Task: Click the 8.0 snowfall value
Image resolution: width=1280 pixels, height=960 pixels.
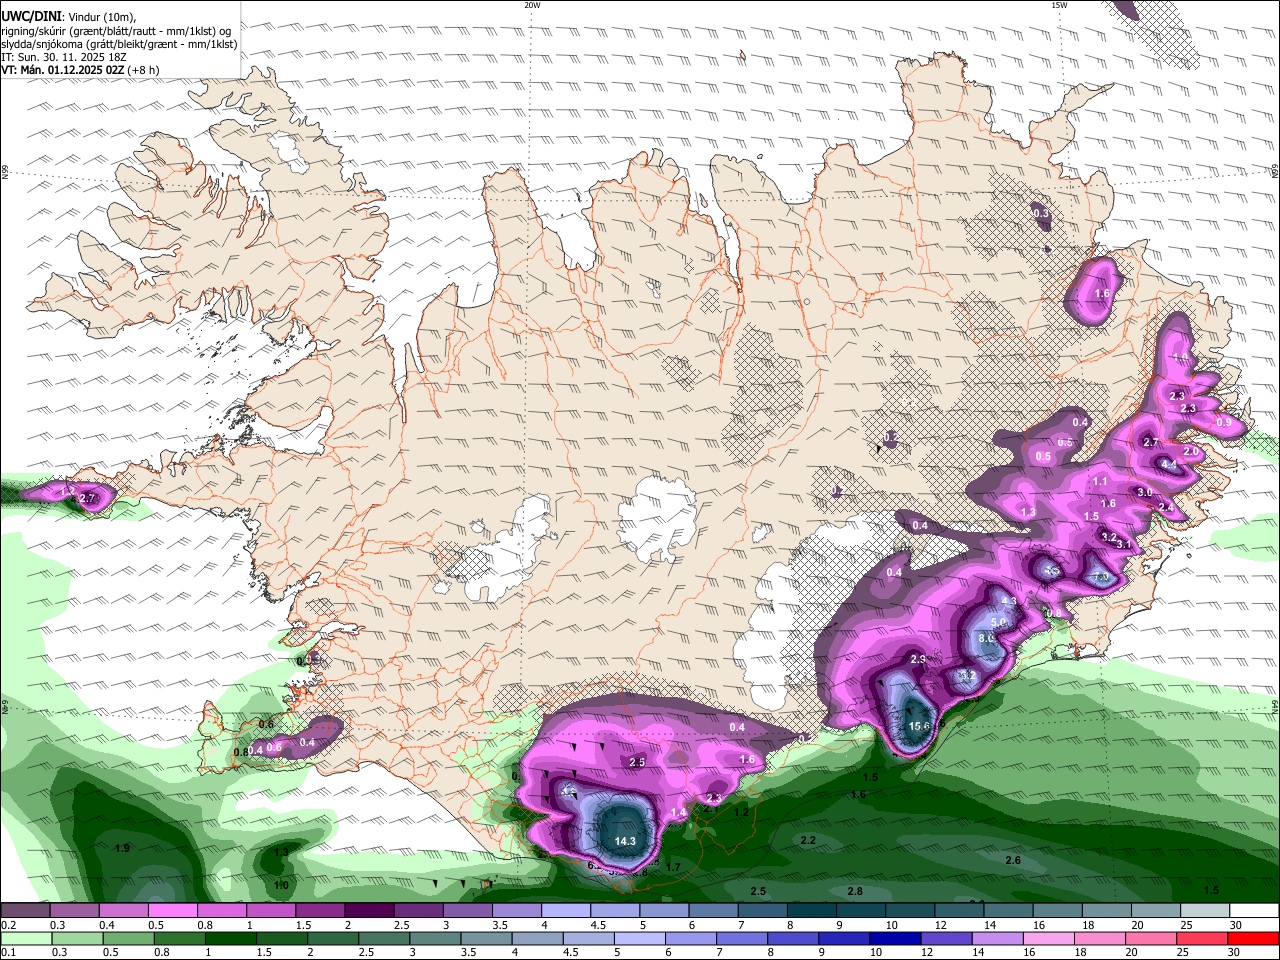Action: 986,639
